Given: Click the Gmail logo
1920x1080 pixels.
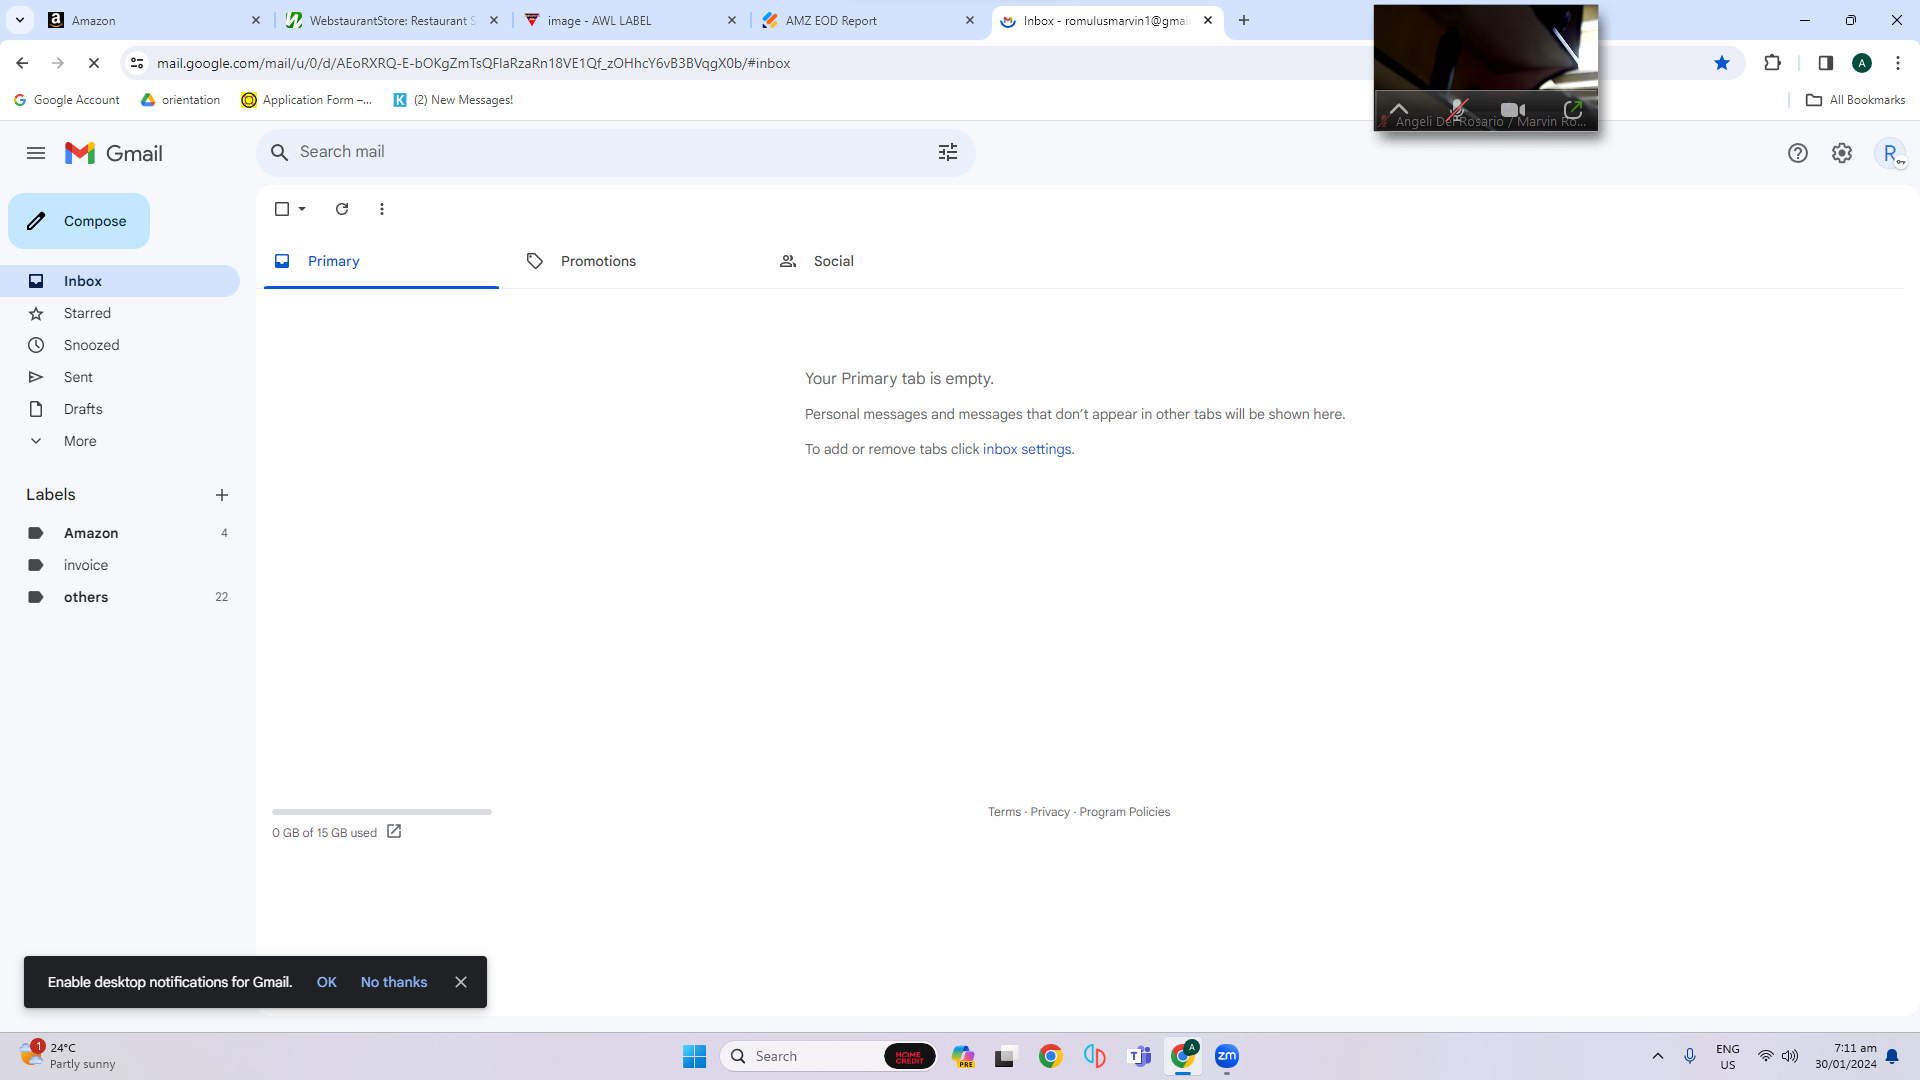Looking at the screenshot, I should [x=113, y=153].
